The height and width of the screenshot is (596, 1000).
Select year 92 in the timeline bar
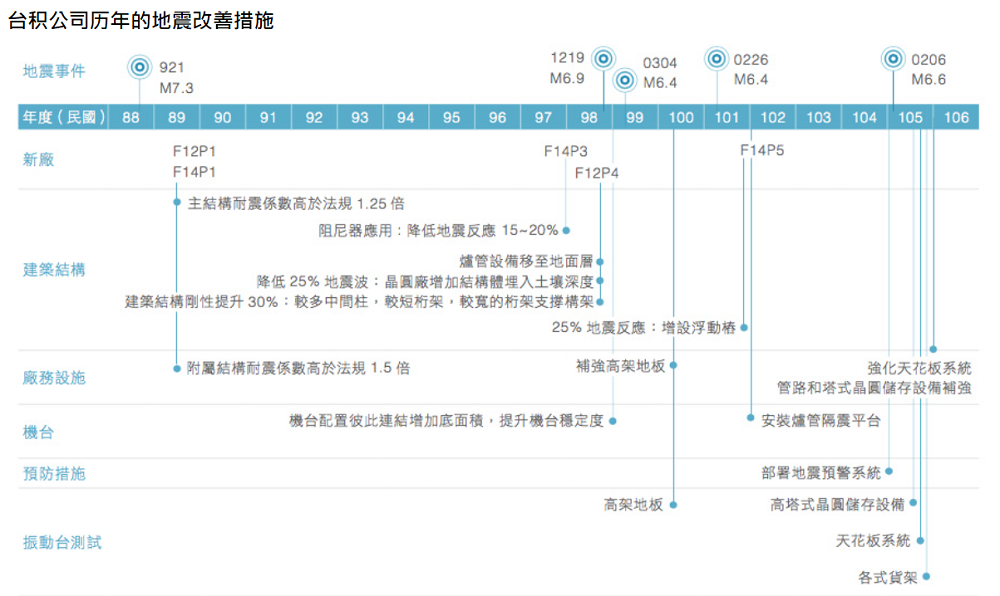pos(314,117)
